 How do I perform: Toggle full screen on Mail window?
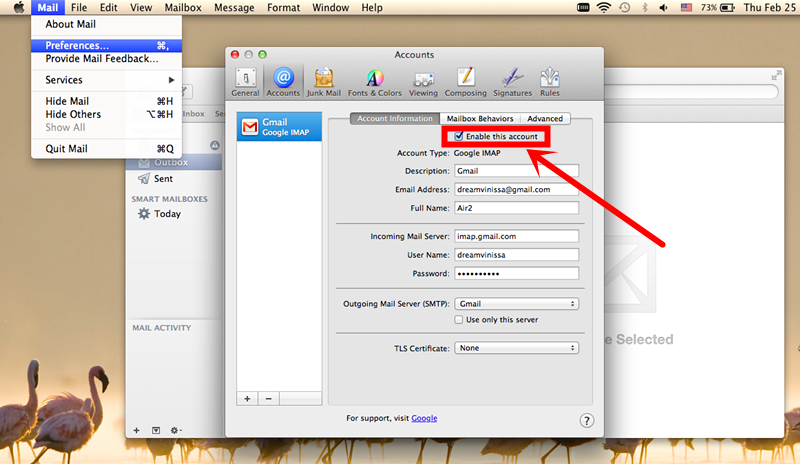[x=776, y=75]
